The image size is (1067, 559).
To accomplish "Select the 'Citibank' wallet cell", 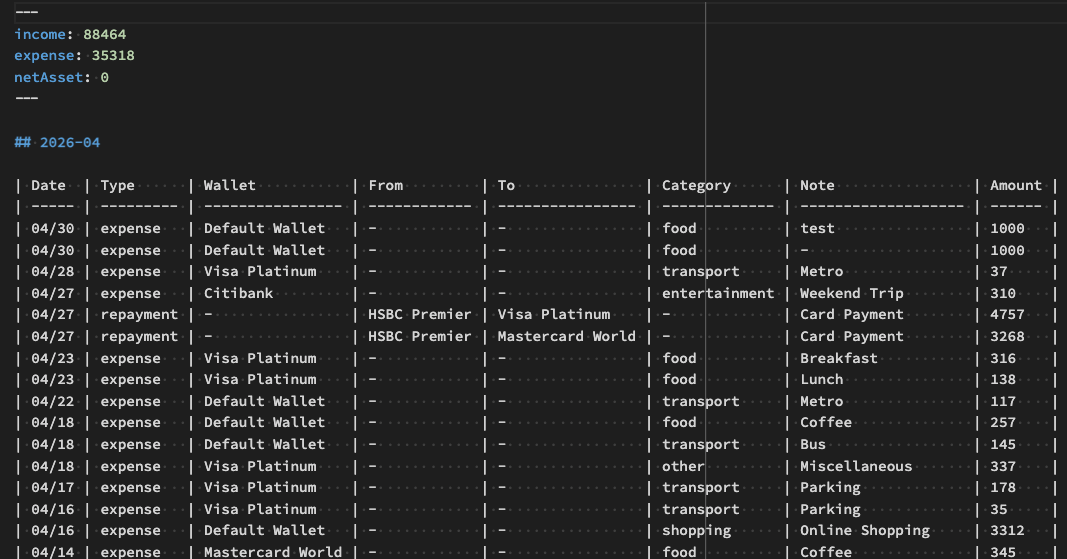I will pos(238,293).
